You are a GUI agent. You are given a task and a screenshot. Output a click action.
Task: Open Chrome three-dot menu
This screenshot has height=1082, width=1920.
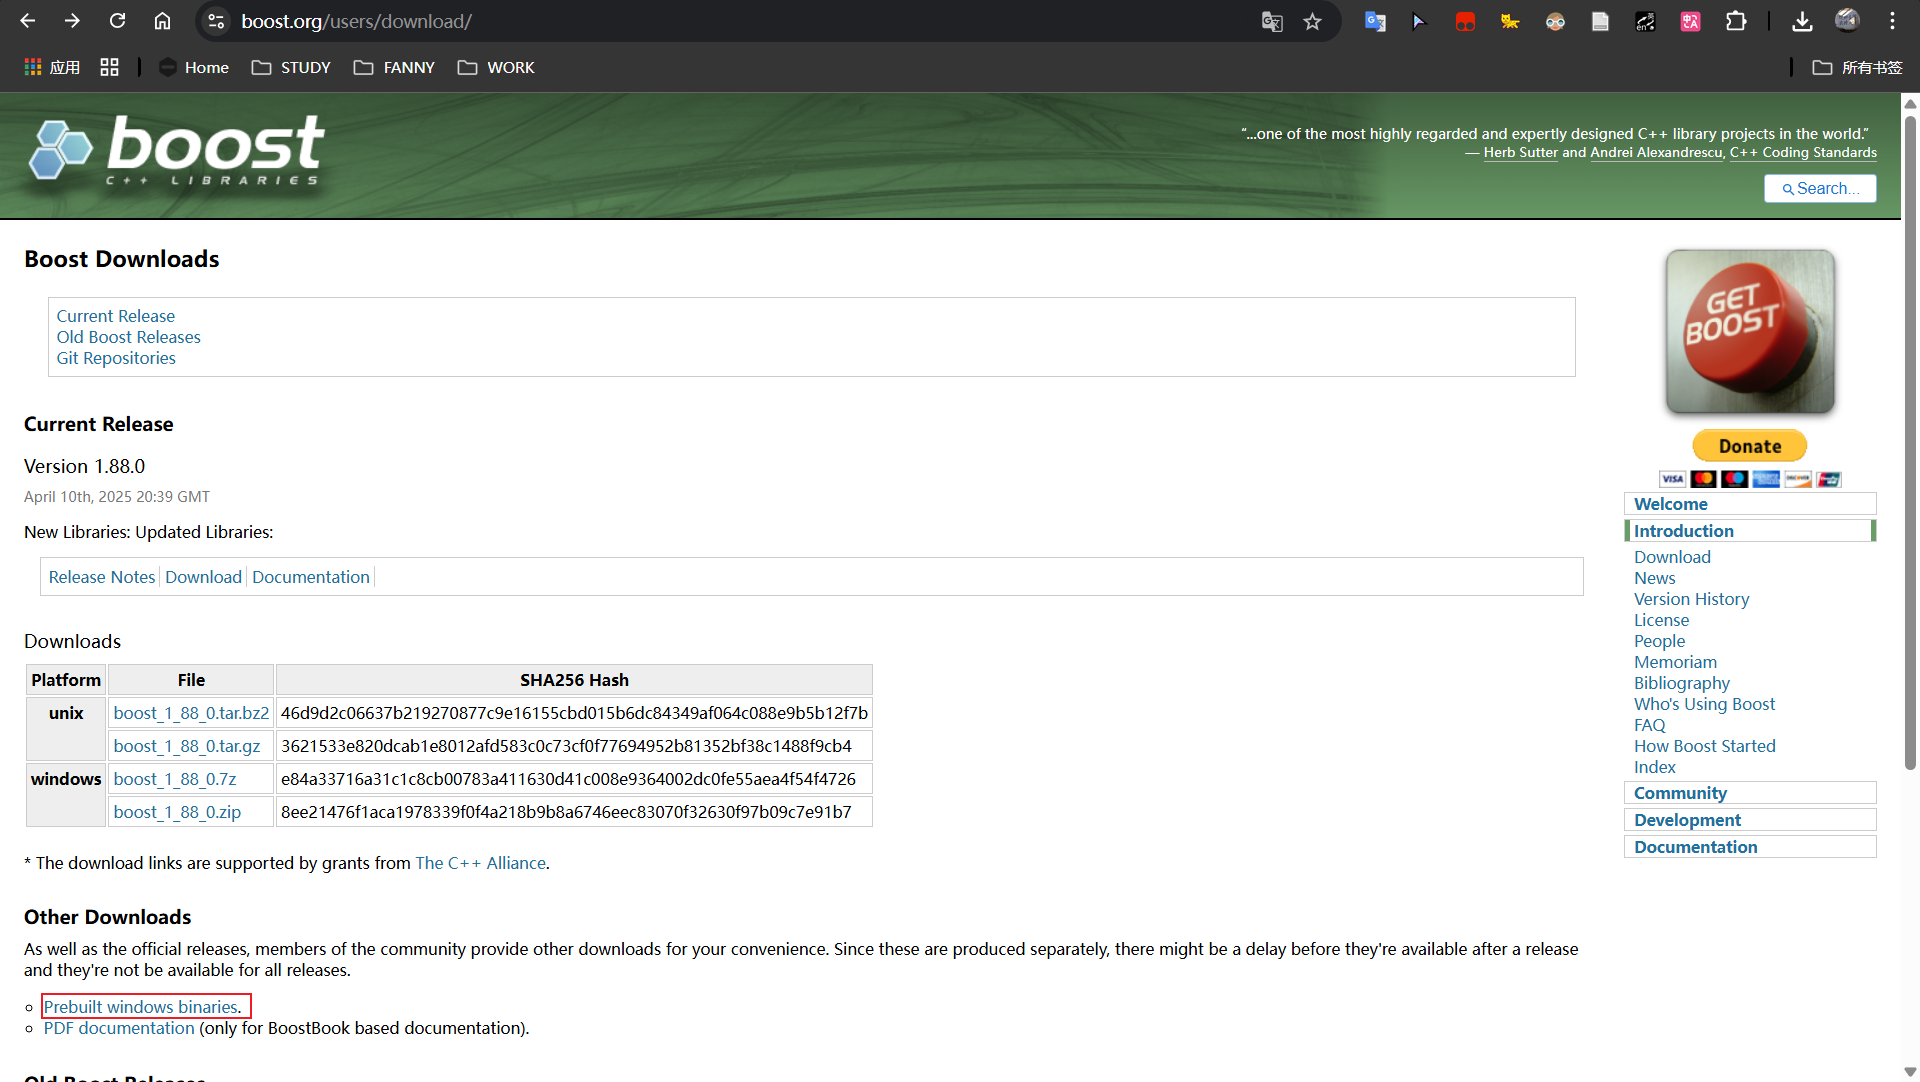(1892, 21)
